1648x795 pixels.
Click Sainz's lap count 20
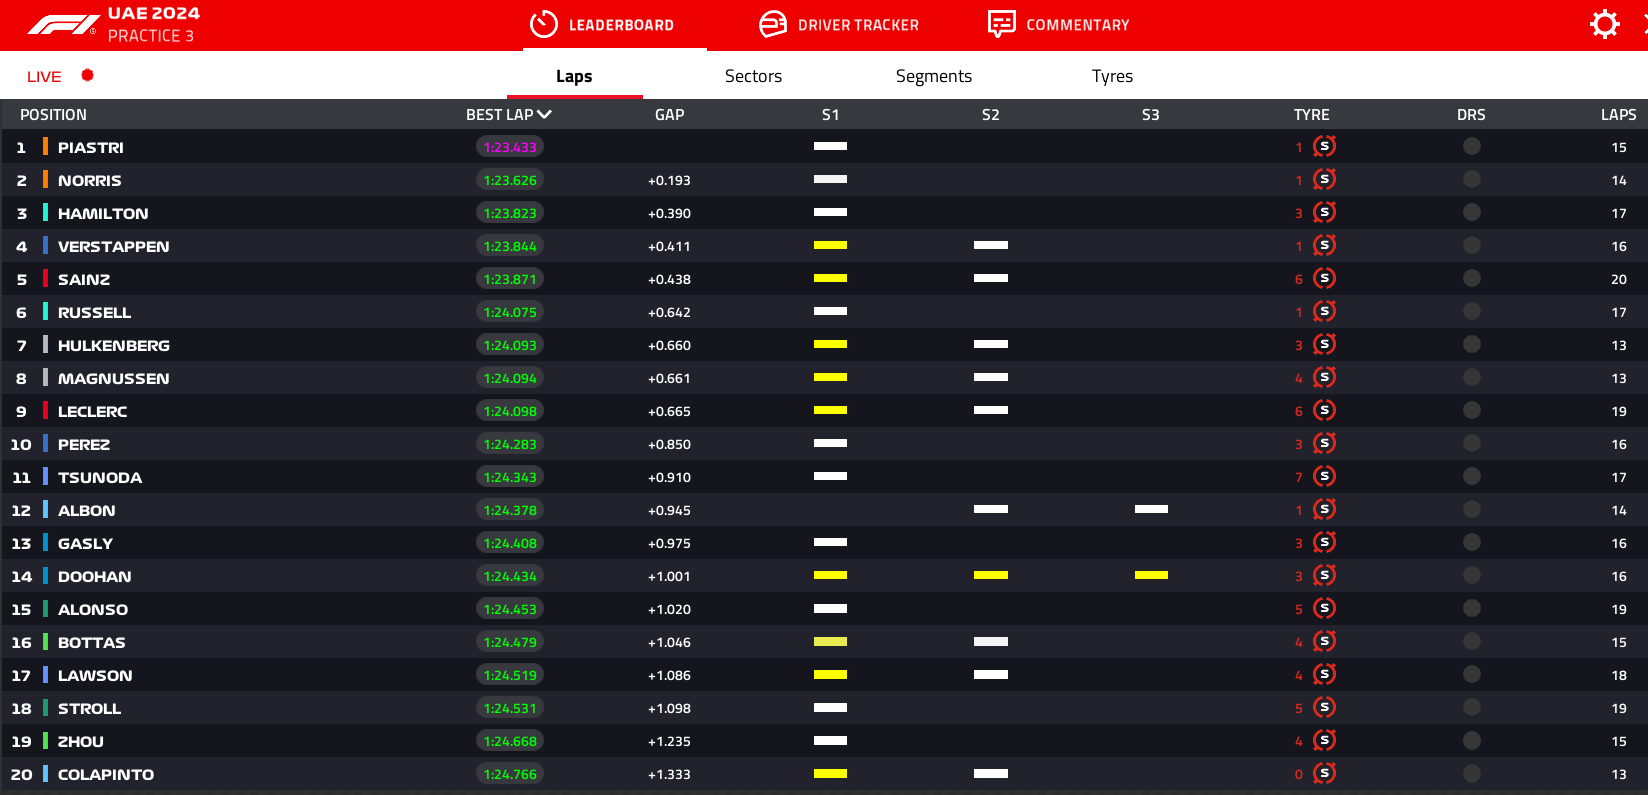click(x=1619, y=279)
